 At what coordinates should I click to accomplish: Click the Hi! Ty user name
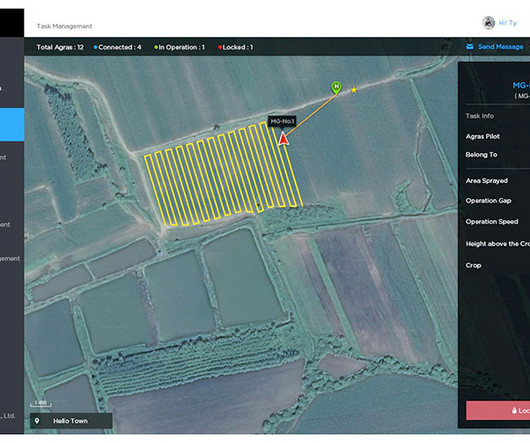pyautogui.click(x=508, y=23)
